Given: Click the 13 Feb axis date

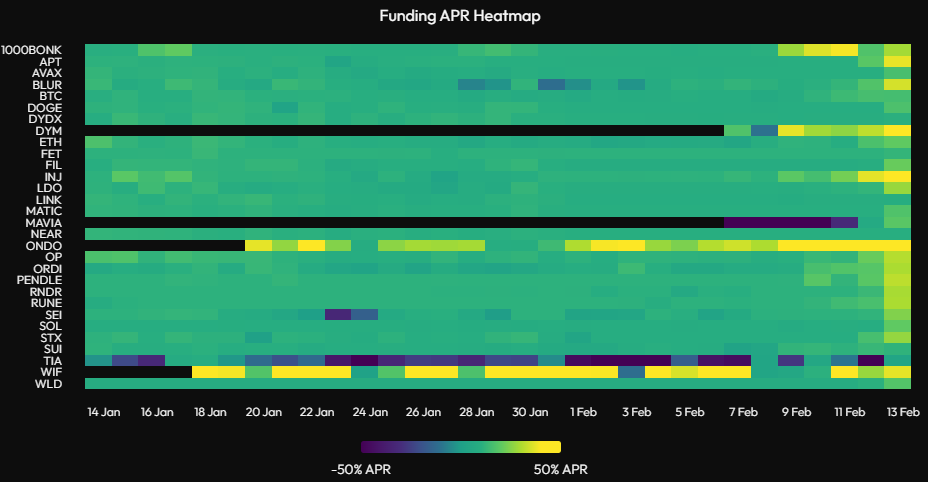Looking at the screenshot, I should (903, 412).
